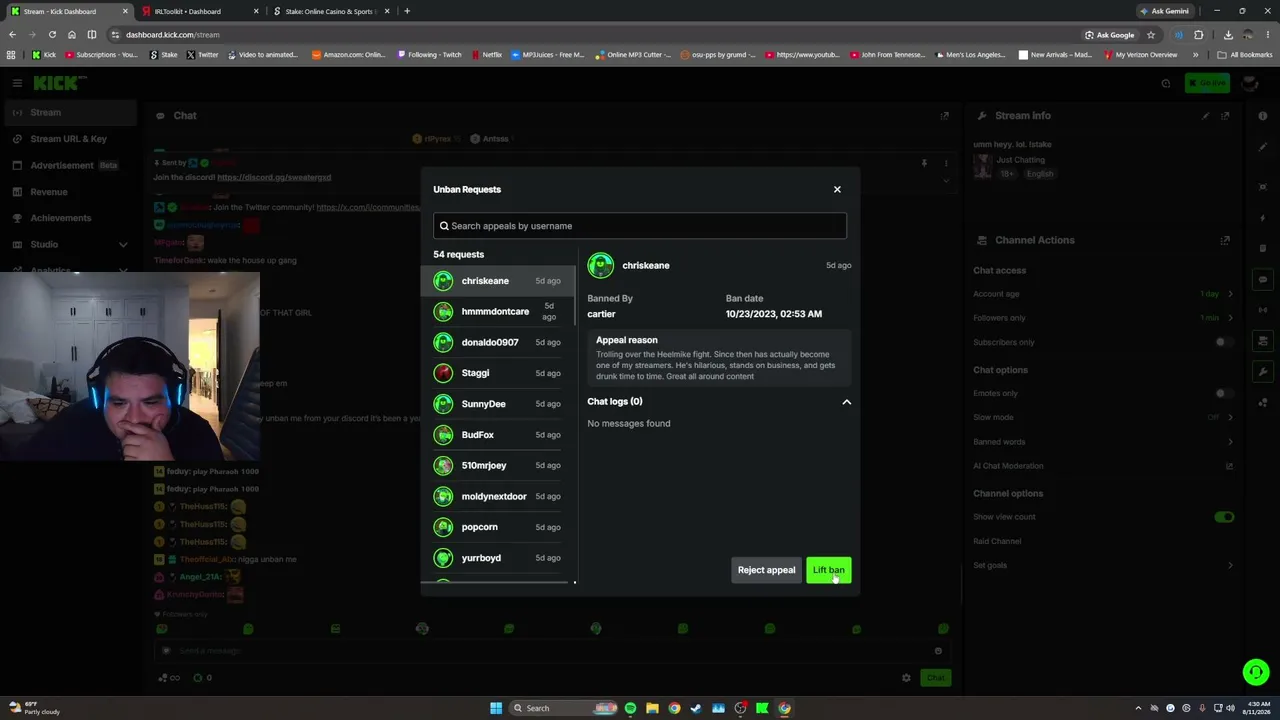The image size is (1280, 720).
Task: Pop out the Channel Actions panel
Action: [x=1225, y=240]
